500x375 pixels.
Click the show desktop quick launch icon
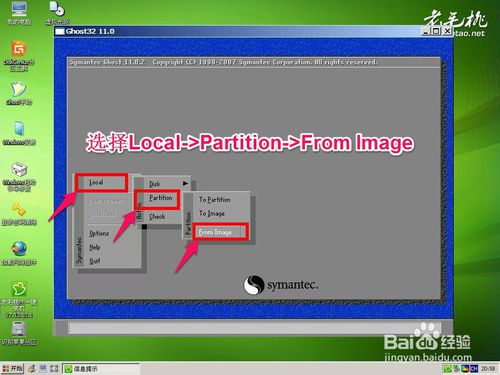tap(54, 368)
